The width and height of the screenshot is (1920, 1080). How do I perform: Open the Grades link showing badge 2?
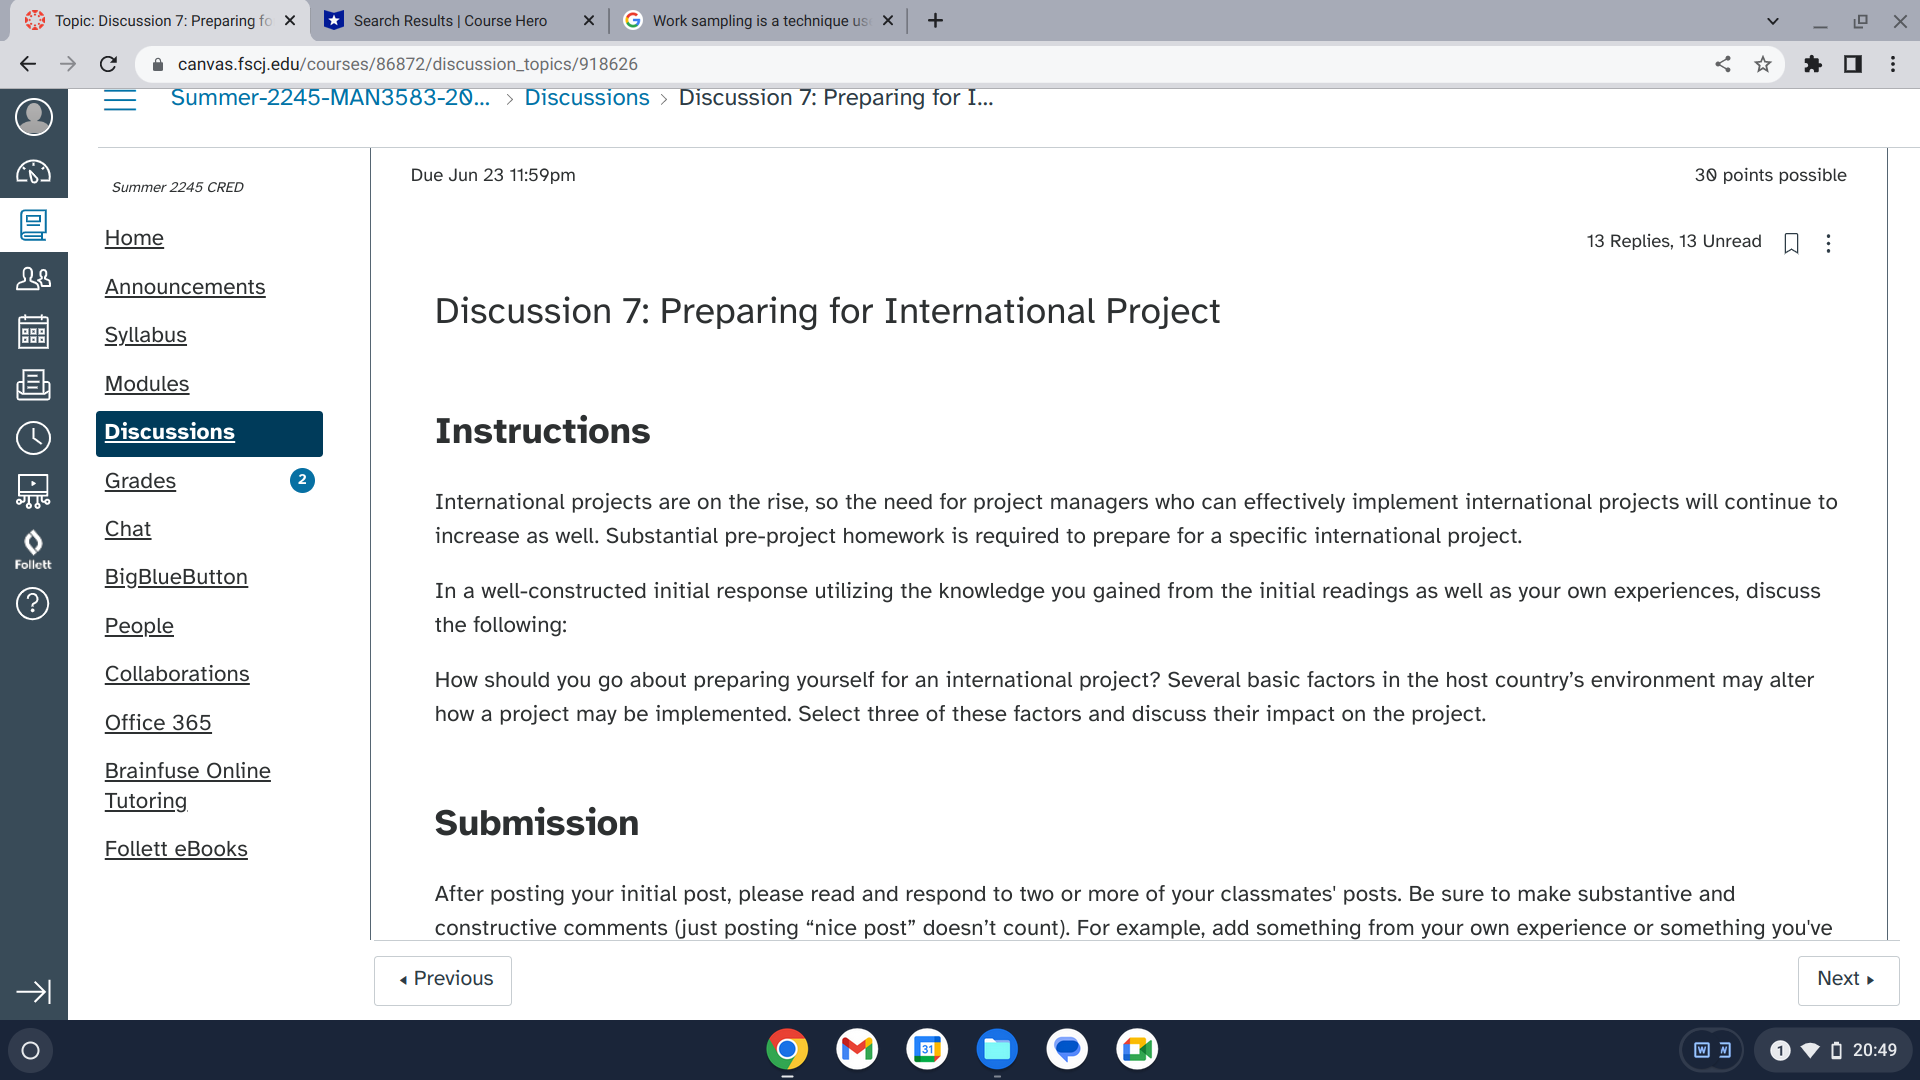click(x=139, y=481)
